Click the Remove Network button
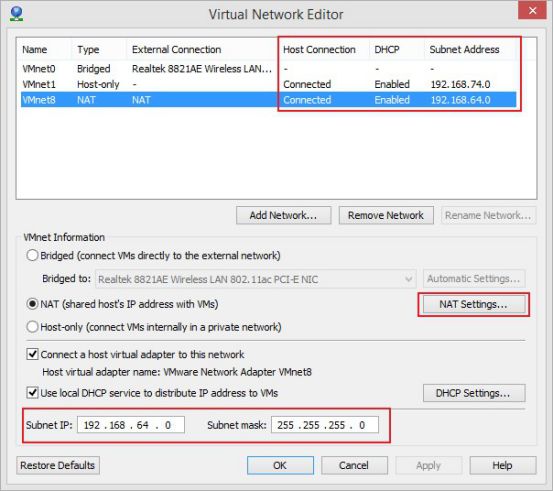Viewport: 554px width, 491px height. coord(386,215)
